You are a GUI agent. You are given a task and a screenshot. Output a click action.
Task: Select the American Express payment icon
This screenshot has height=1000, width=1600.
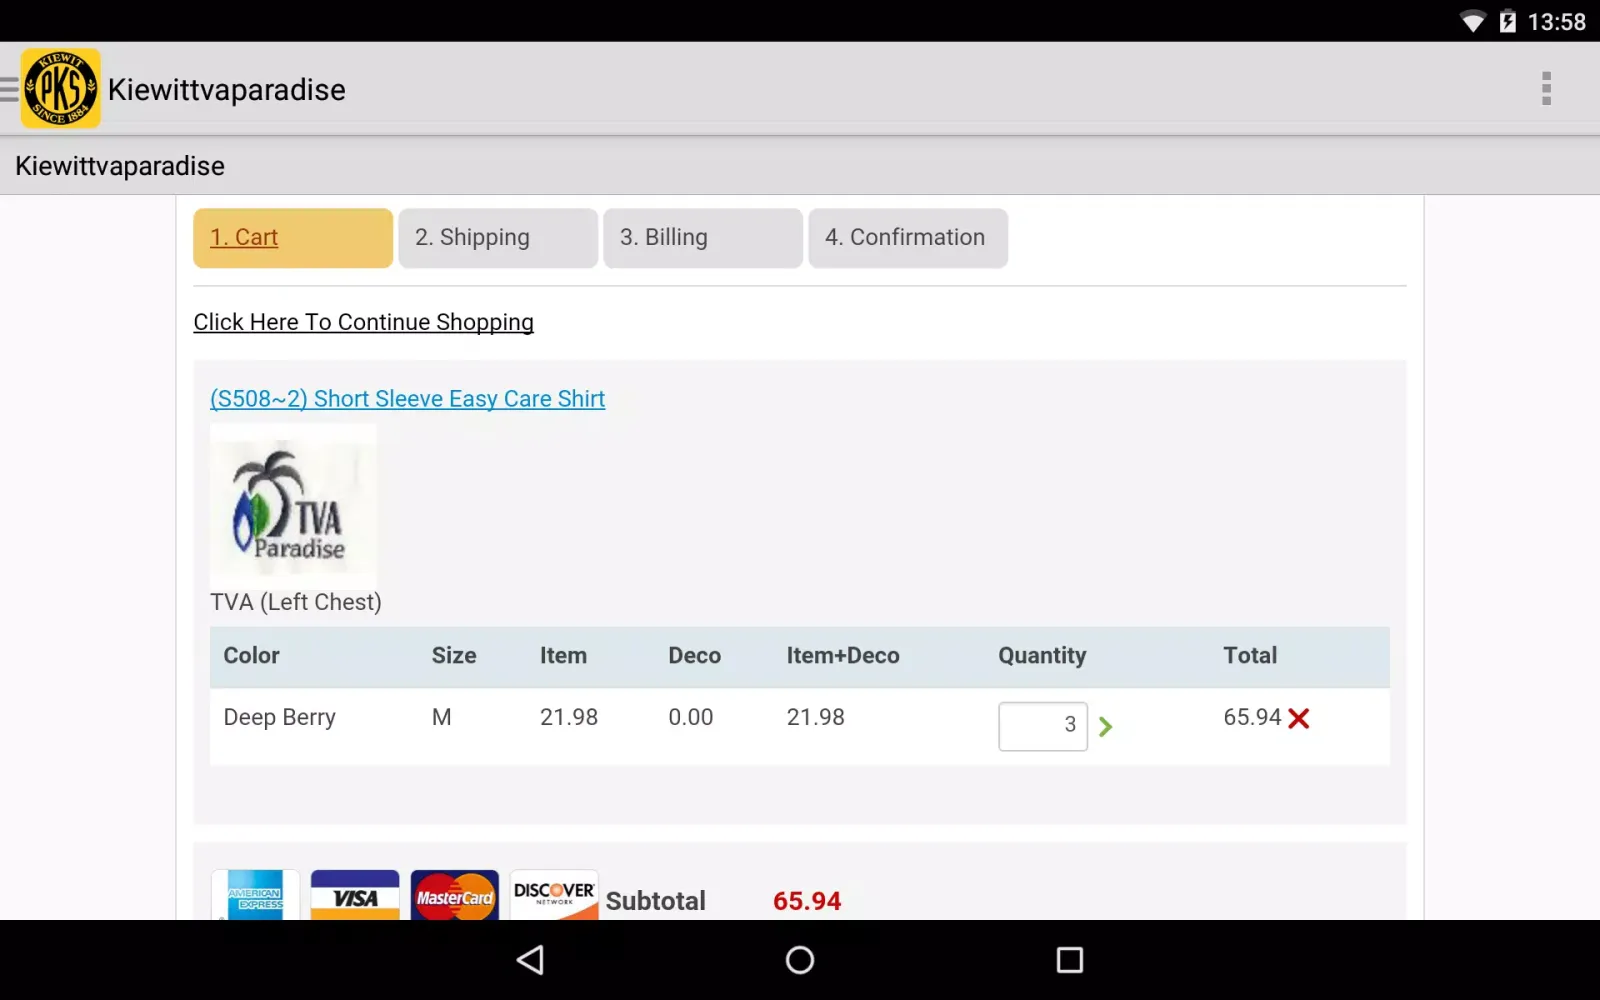[255, 896]
